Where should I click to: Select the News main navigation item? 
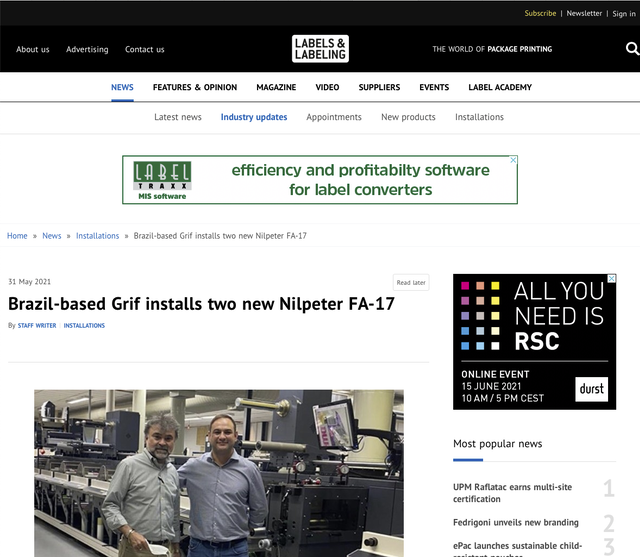(122, 87)
